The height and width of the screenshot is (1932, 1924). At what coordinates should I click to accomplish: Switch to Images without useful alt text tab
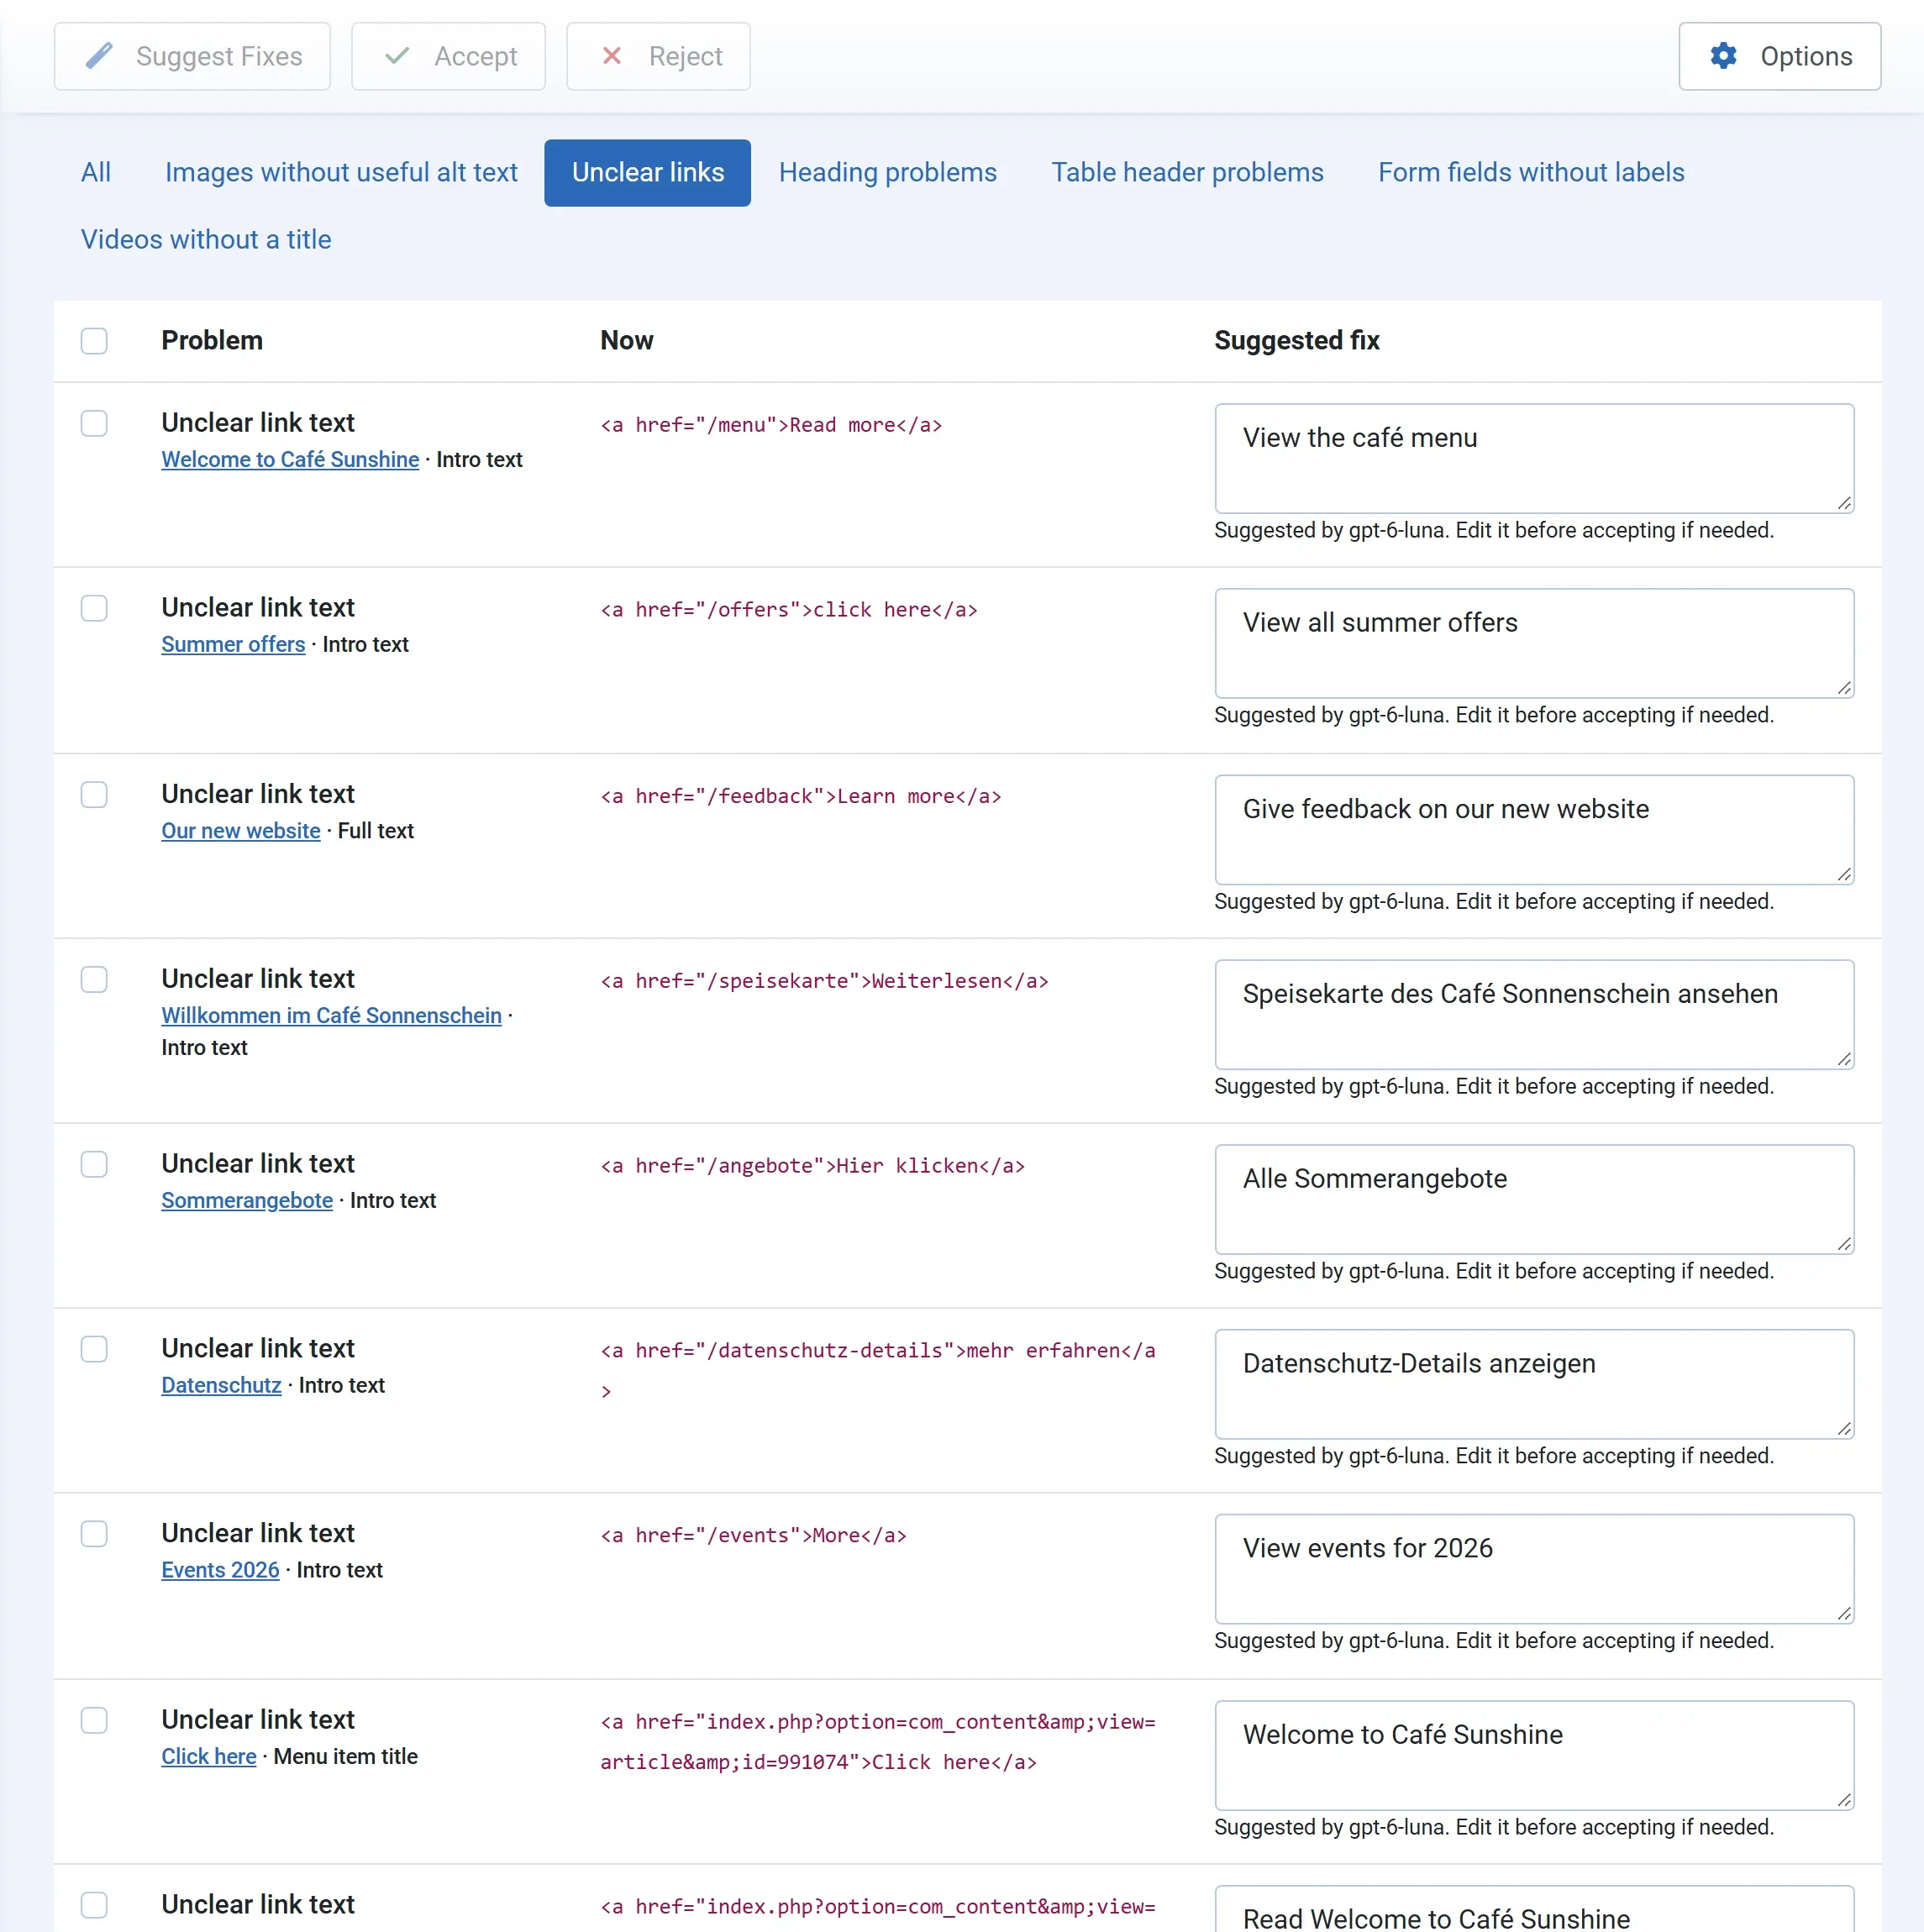coord(341,173)
